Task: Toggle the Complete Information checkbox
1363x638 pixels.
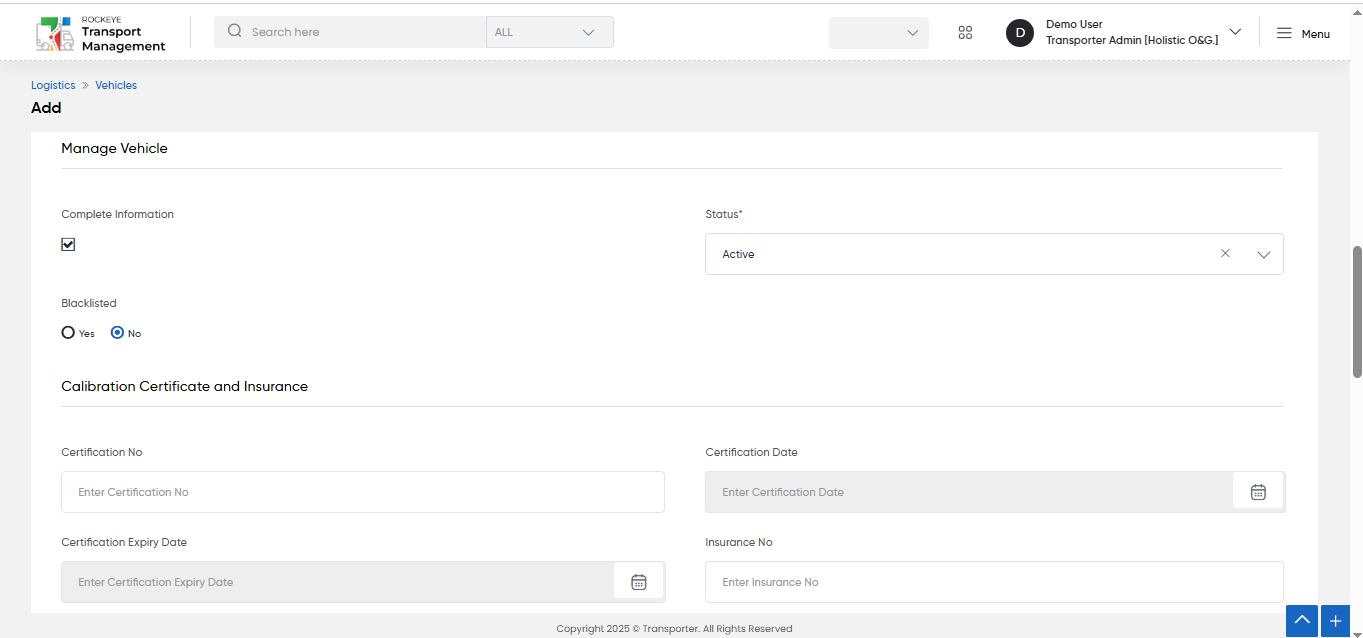Action: coord(68,244)
